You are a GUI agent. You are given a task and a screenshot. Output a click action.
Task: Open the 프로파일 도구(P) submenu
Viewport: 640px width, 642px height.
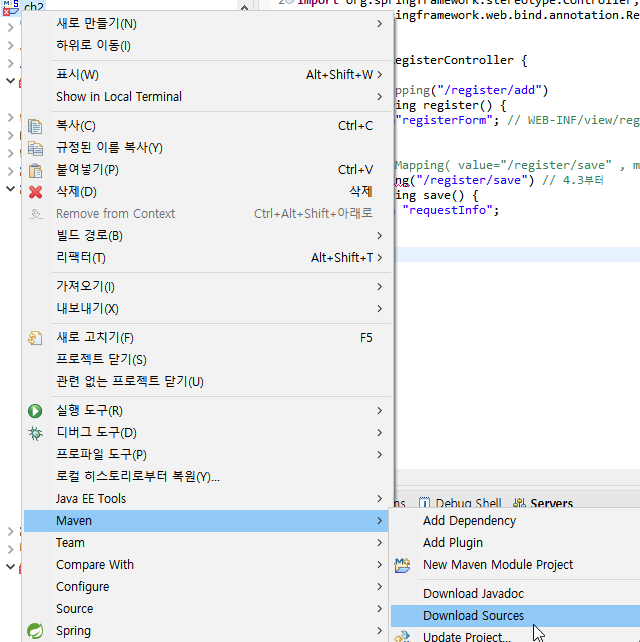206,455
